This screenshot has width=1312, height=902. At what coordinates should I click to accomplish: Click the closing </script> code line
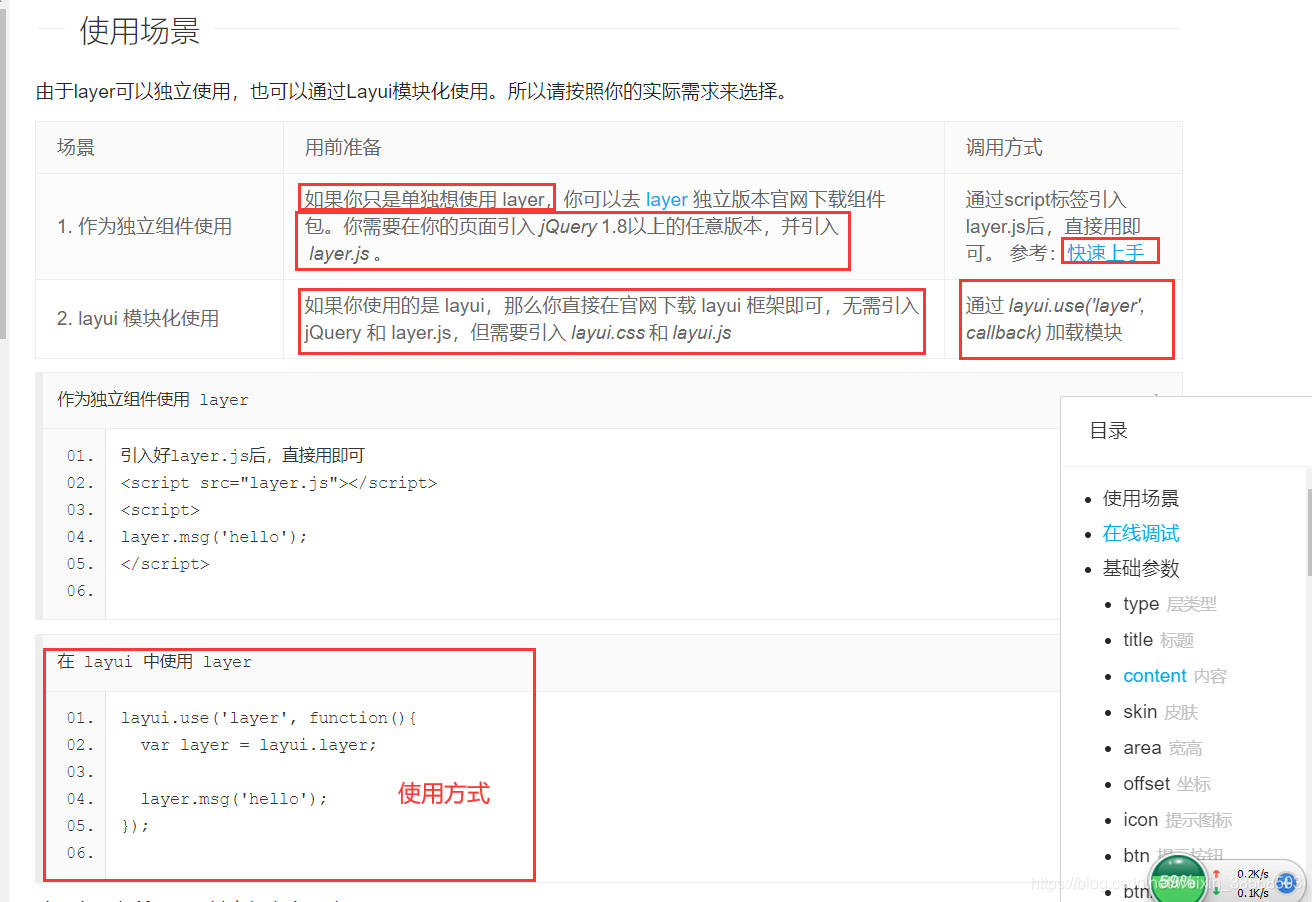pos(165,564)
